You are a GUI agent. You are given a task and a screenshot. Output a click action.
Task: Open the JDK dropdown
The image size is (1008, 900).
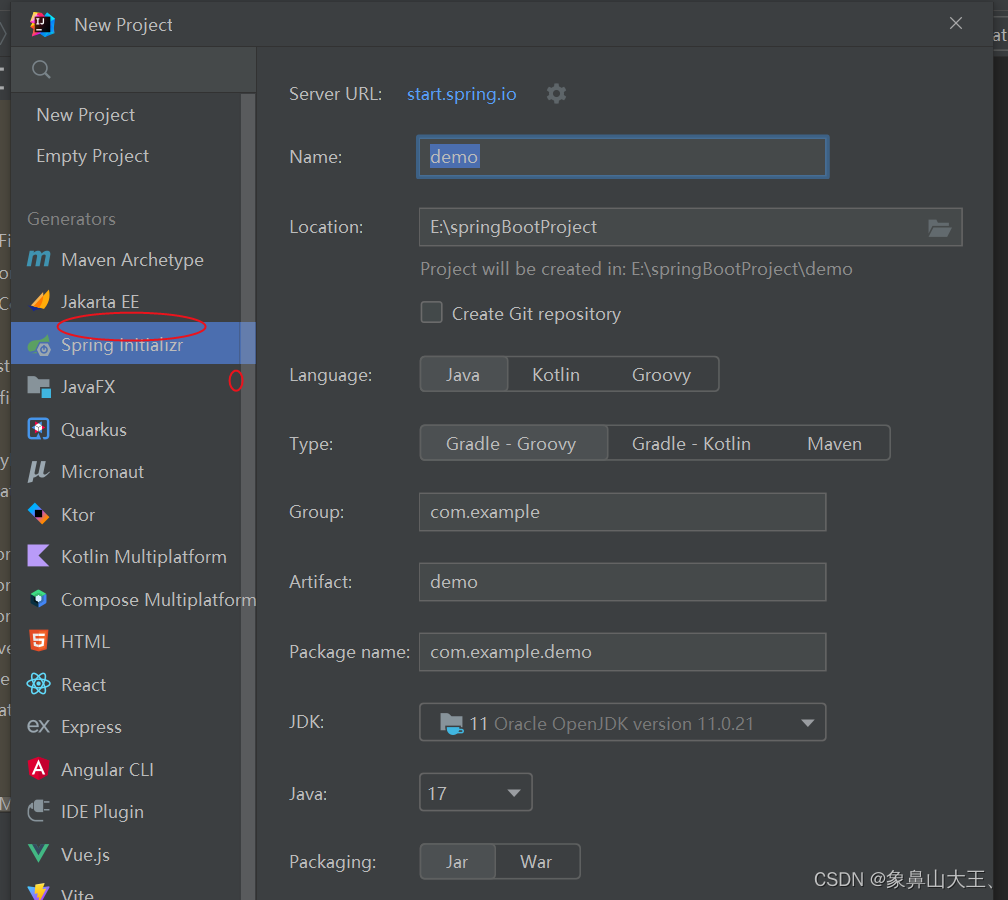coord(622,723)
